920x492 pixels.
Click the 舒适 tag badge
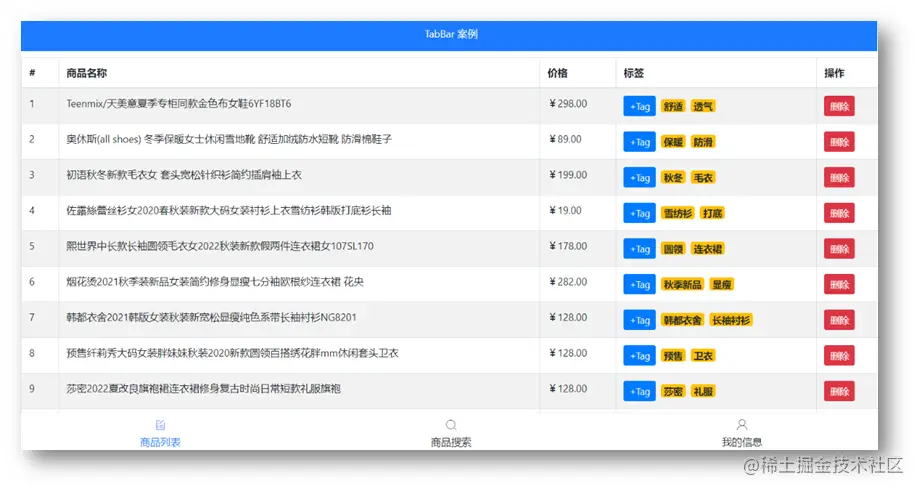pos(673,106)
